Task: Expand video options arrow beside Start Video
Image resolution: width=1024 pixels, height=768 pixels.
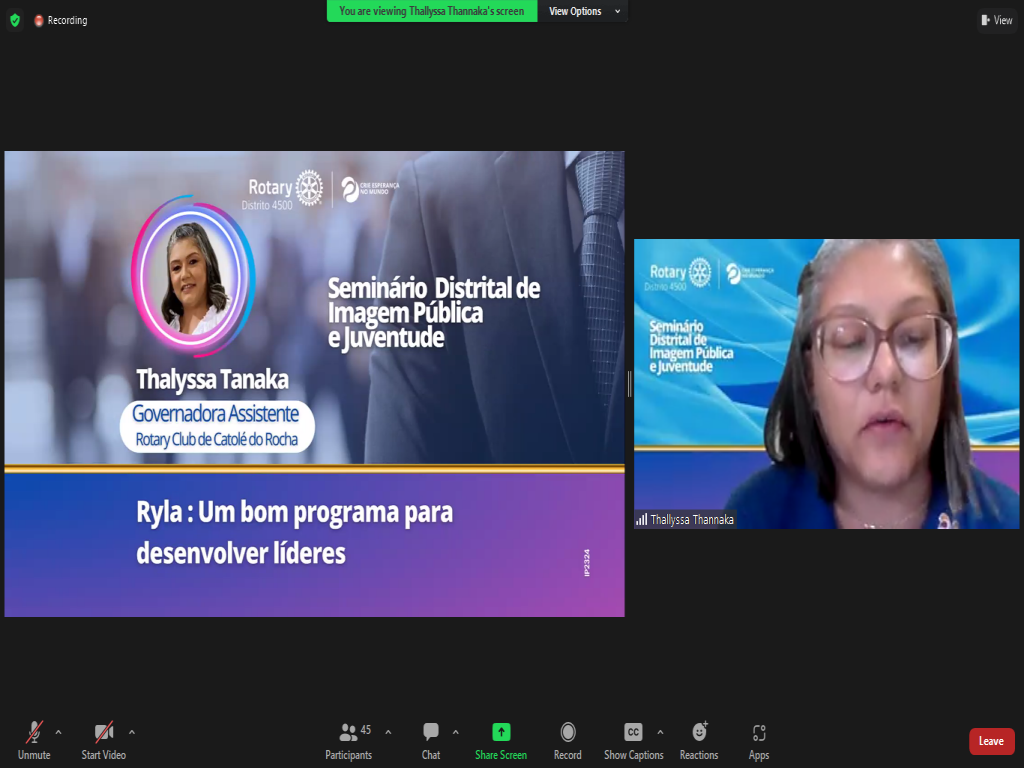Action: coord(132,732)
